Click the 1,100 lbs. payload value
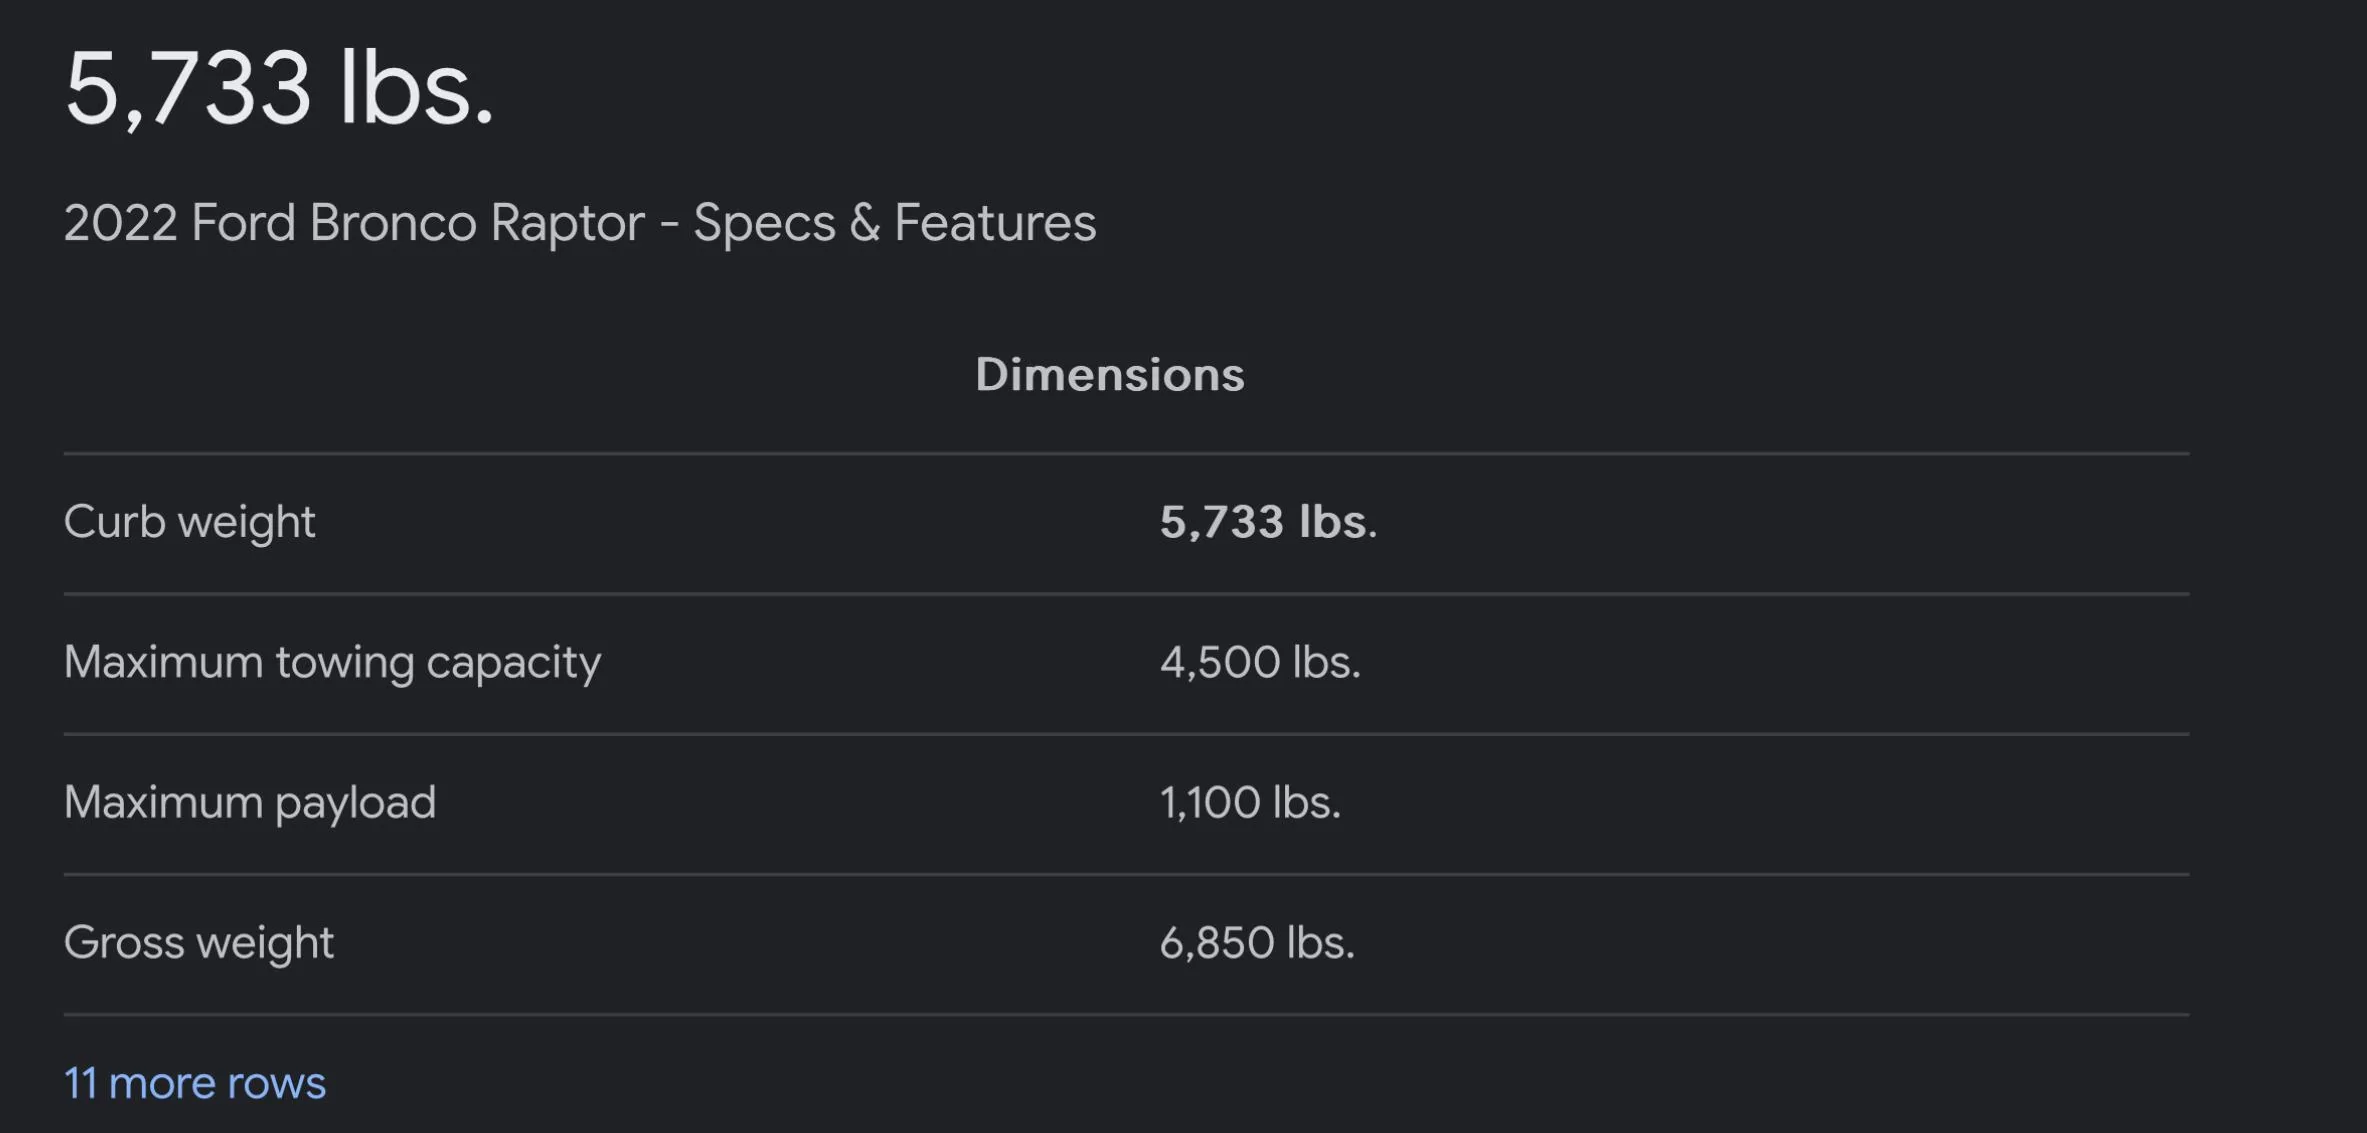Screen dimensions: 2367x1133 (1250, 803)
